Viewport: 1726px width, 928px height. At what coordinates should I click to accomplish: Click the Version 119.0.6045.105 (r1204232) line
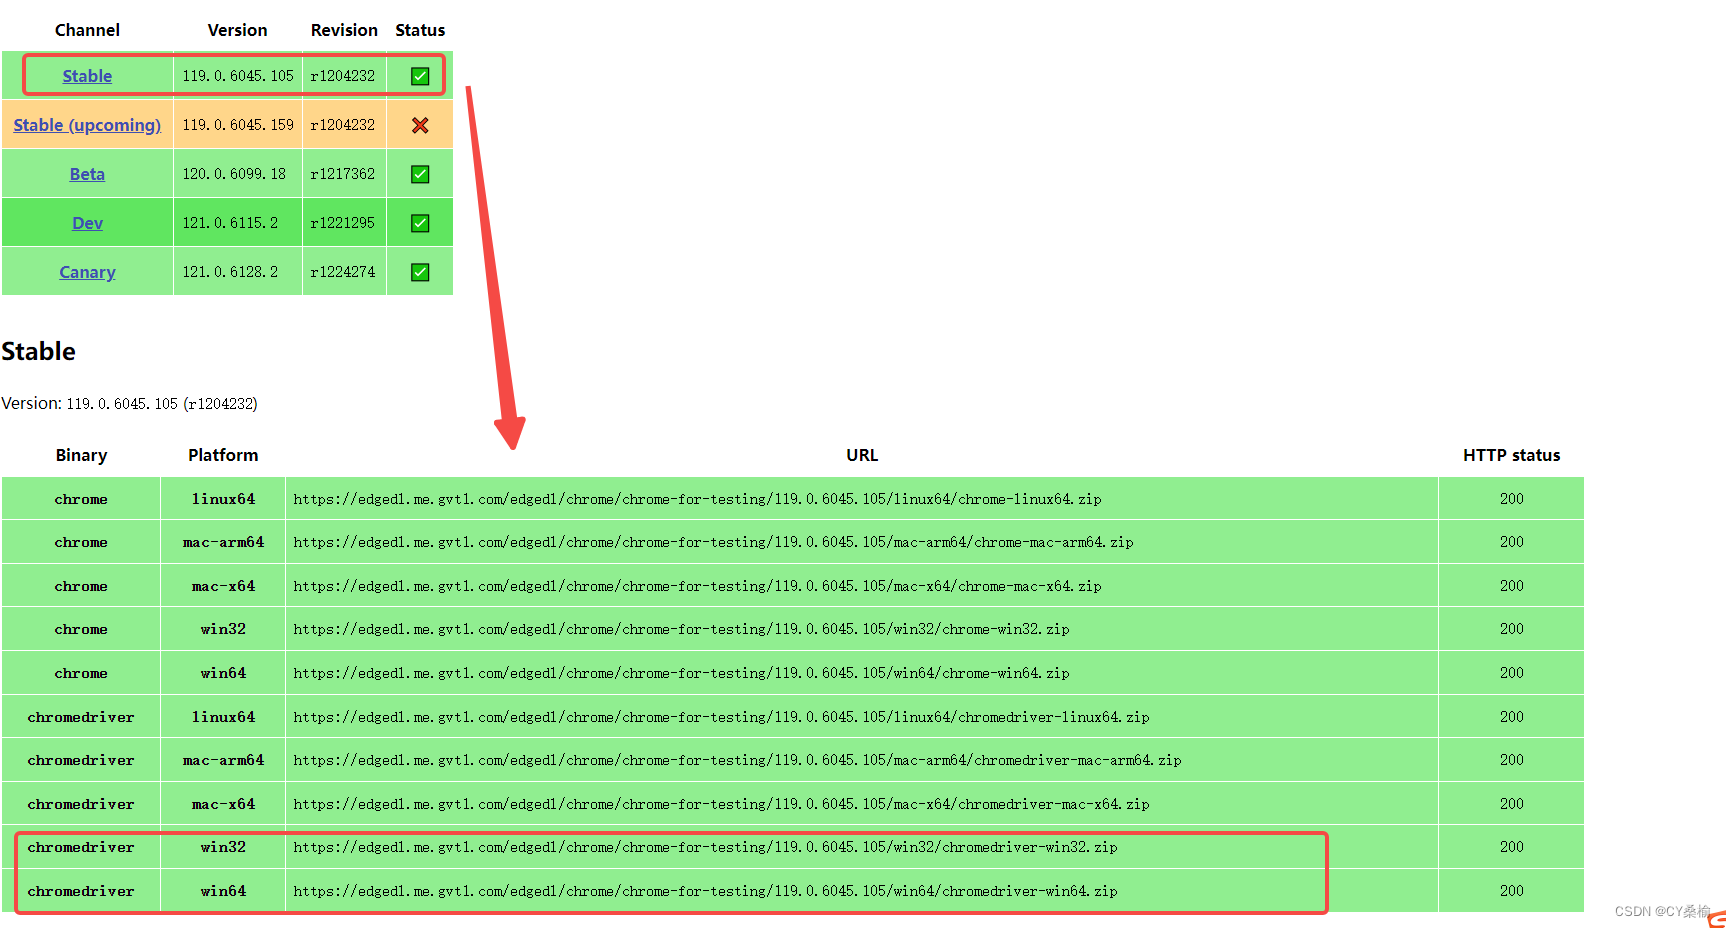pyautogui.click(x=130, y=403)
